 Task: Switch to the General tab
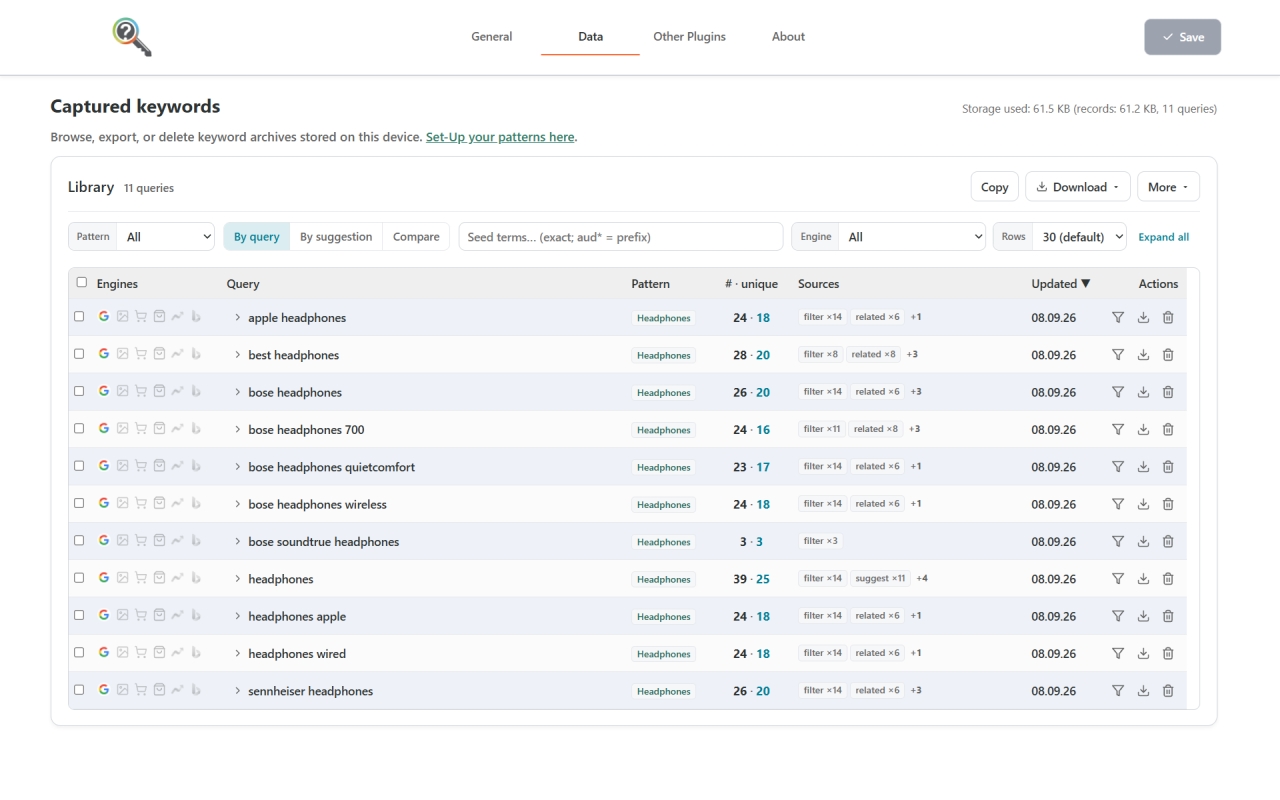coord(492,37)
